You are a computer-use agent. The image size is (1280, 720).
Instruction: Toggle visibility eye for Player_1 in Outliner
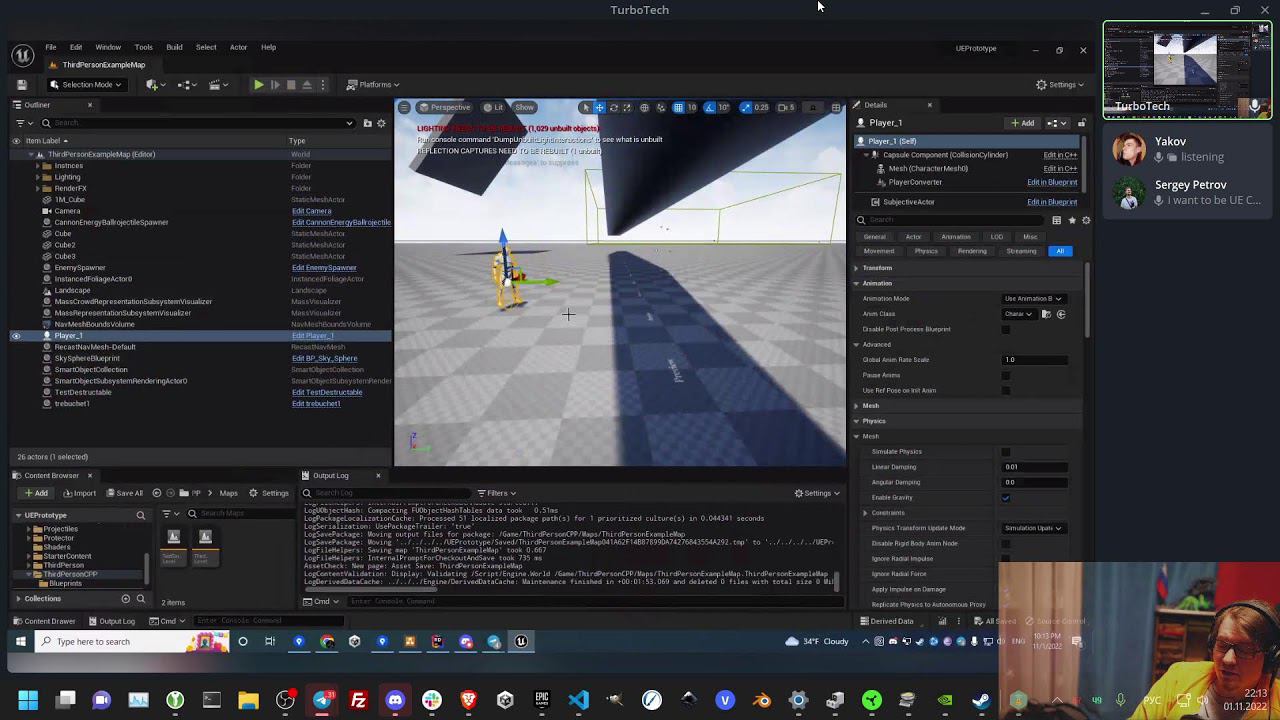pos(16,336)
